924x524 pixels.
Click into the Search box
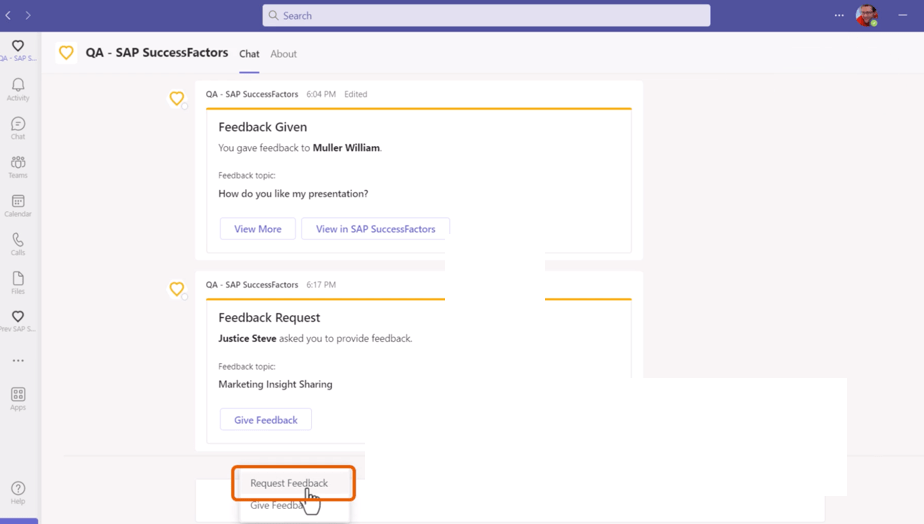(486, 15)
